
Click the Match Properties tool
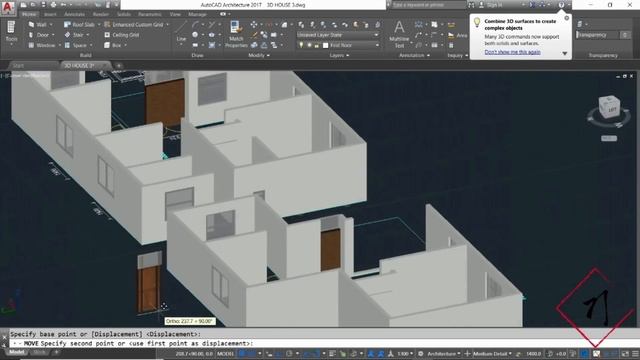(236, 34)
